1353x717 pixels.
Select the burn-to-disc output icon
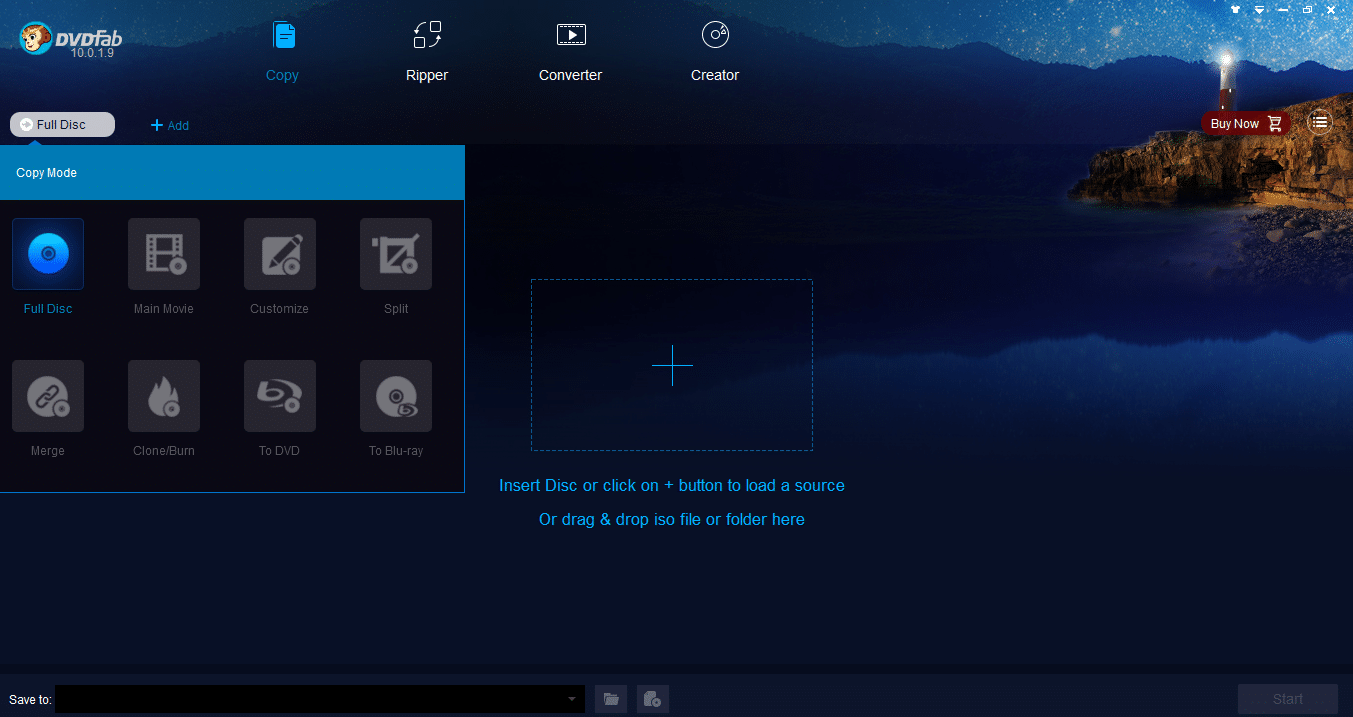(x=652, y=699)
